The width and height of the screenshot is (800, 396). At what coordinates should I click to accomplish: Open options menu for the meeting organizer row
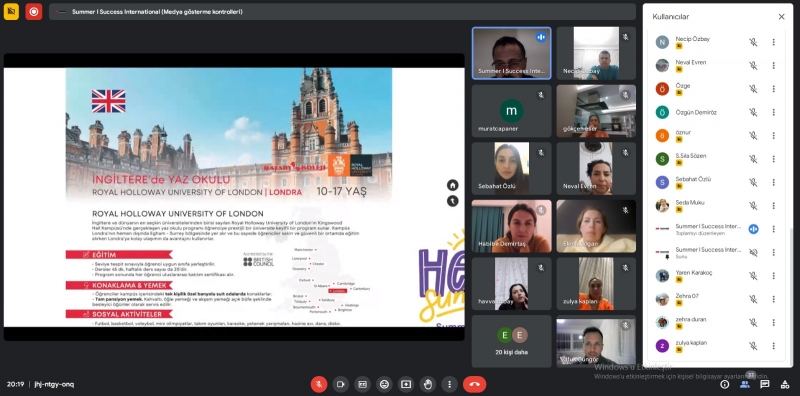tap(773, 229)
